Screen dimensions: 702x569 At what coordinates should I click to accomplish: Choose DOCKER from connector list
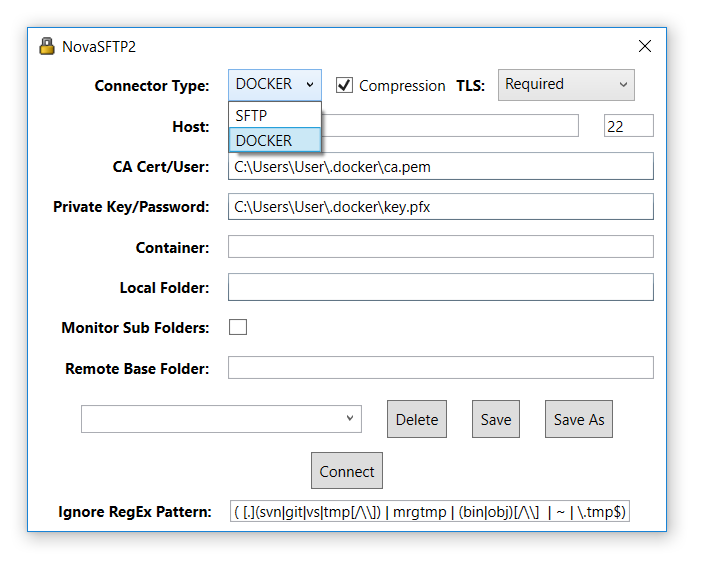(275, 140)
